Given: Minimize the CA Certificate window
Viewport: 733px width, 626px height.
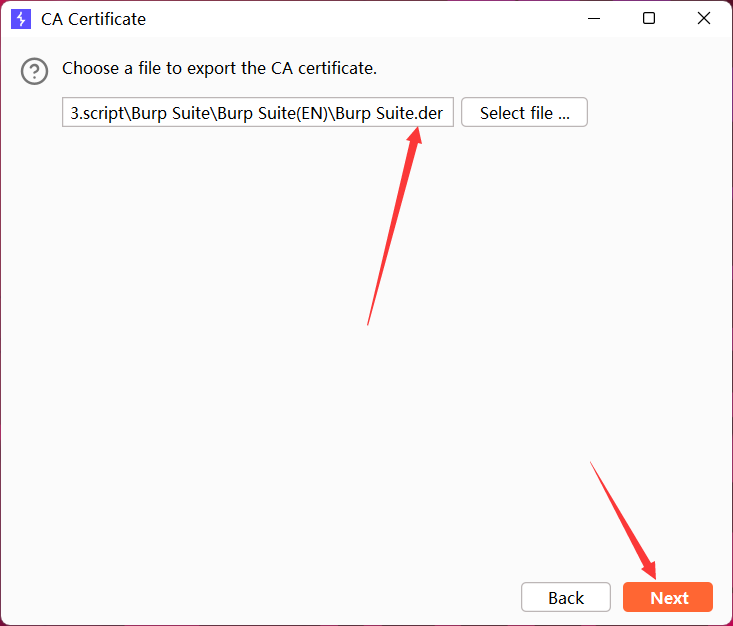Looking at the screenshot, I should click(x=594, y=19).
